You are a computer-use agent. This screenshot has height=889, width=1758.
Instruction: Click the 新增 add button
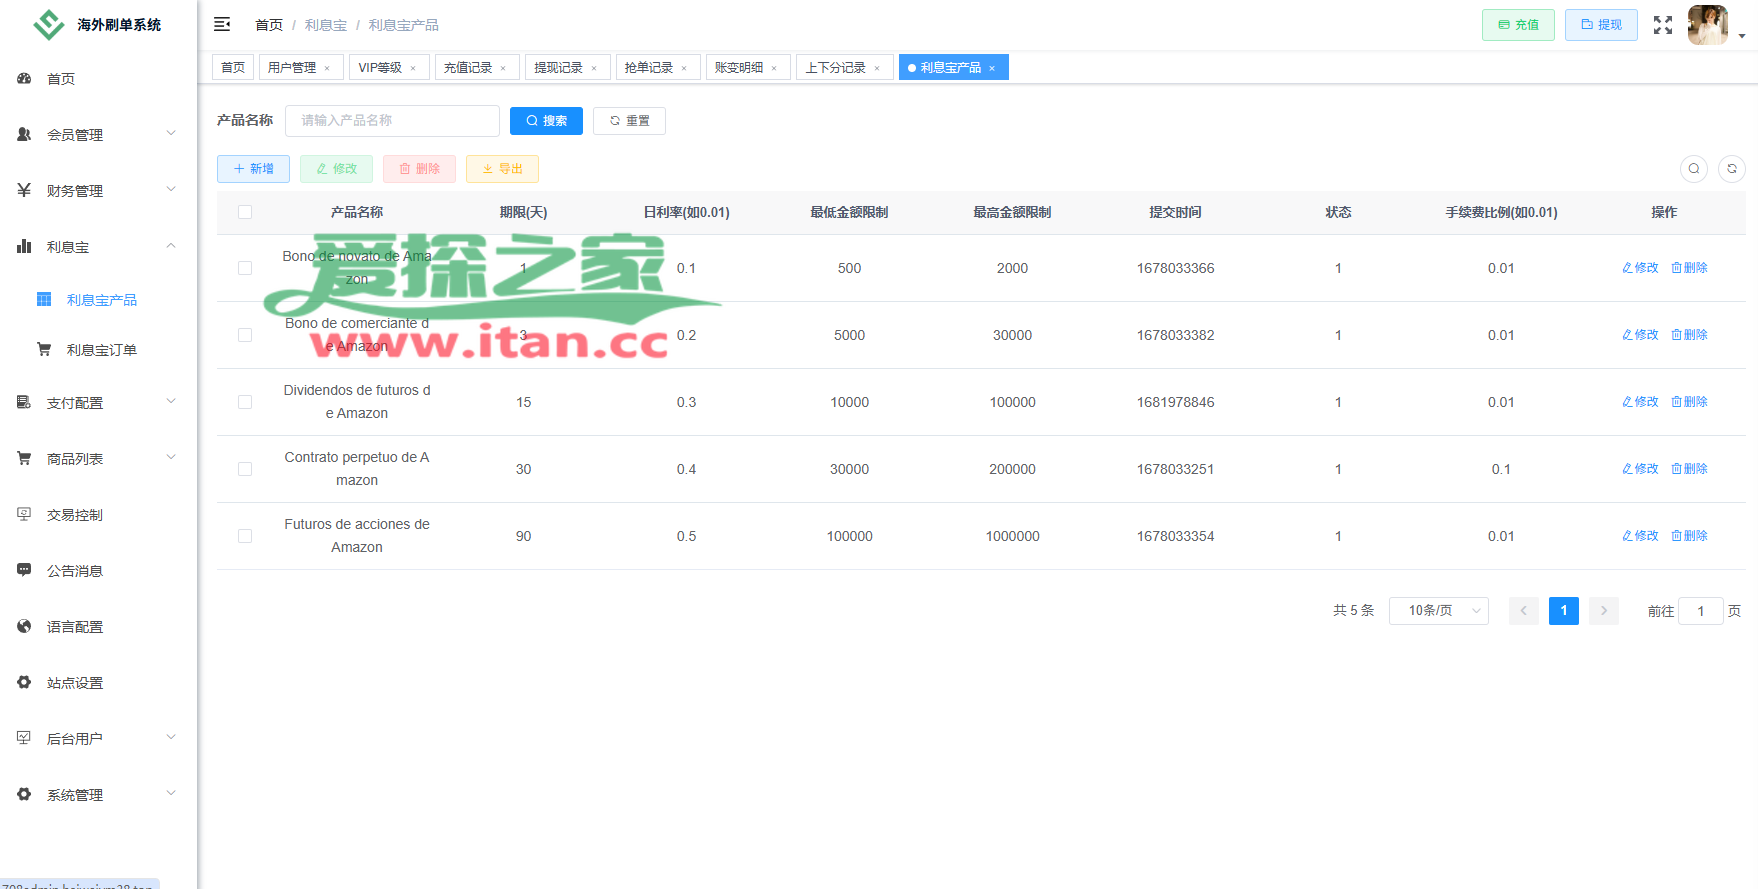(253, 169)
